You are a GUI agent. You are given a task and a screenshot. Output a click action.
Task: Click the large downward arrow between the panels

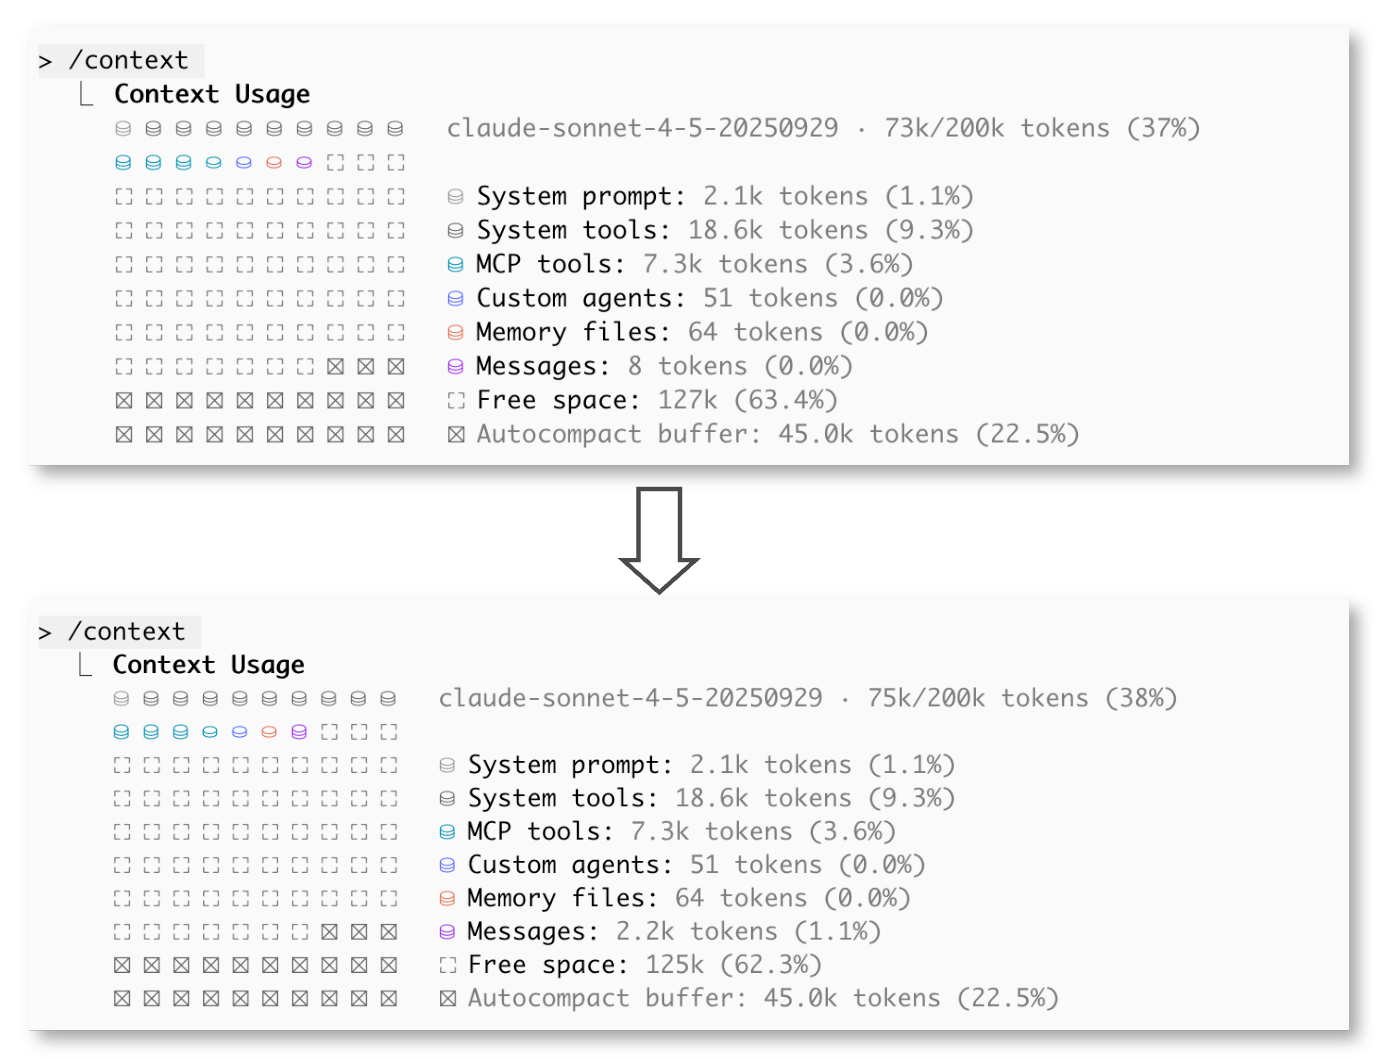tap(659, 540)
